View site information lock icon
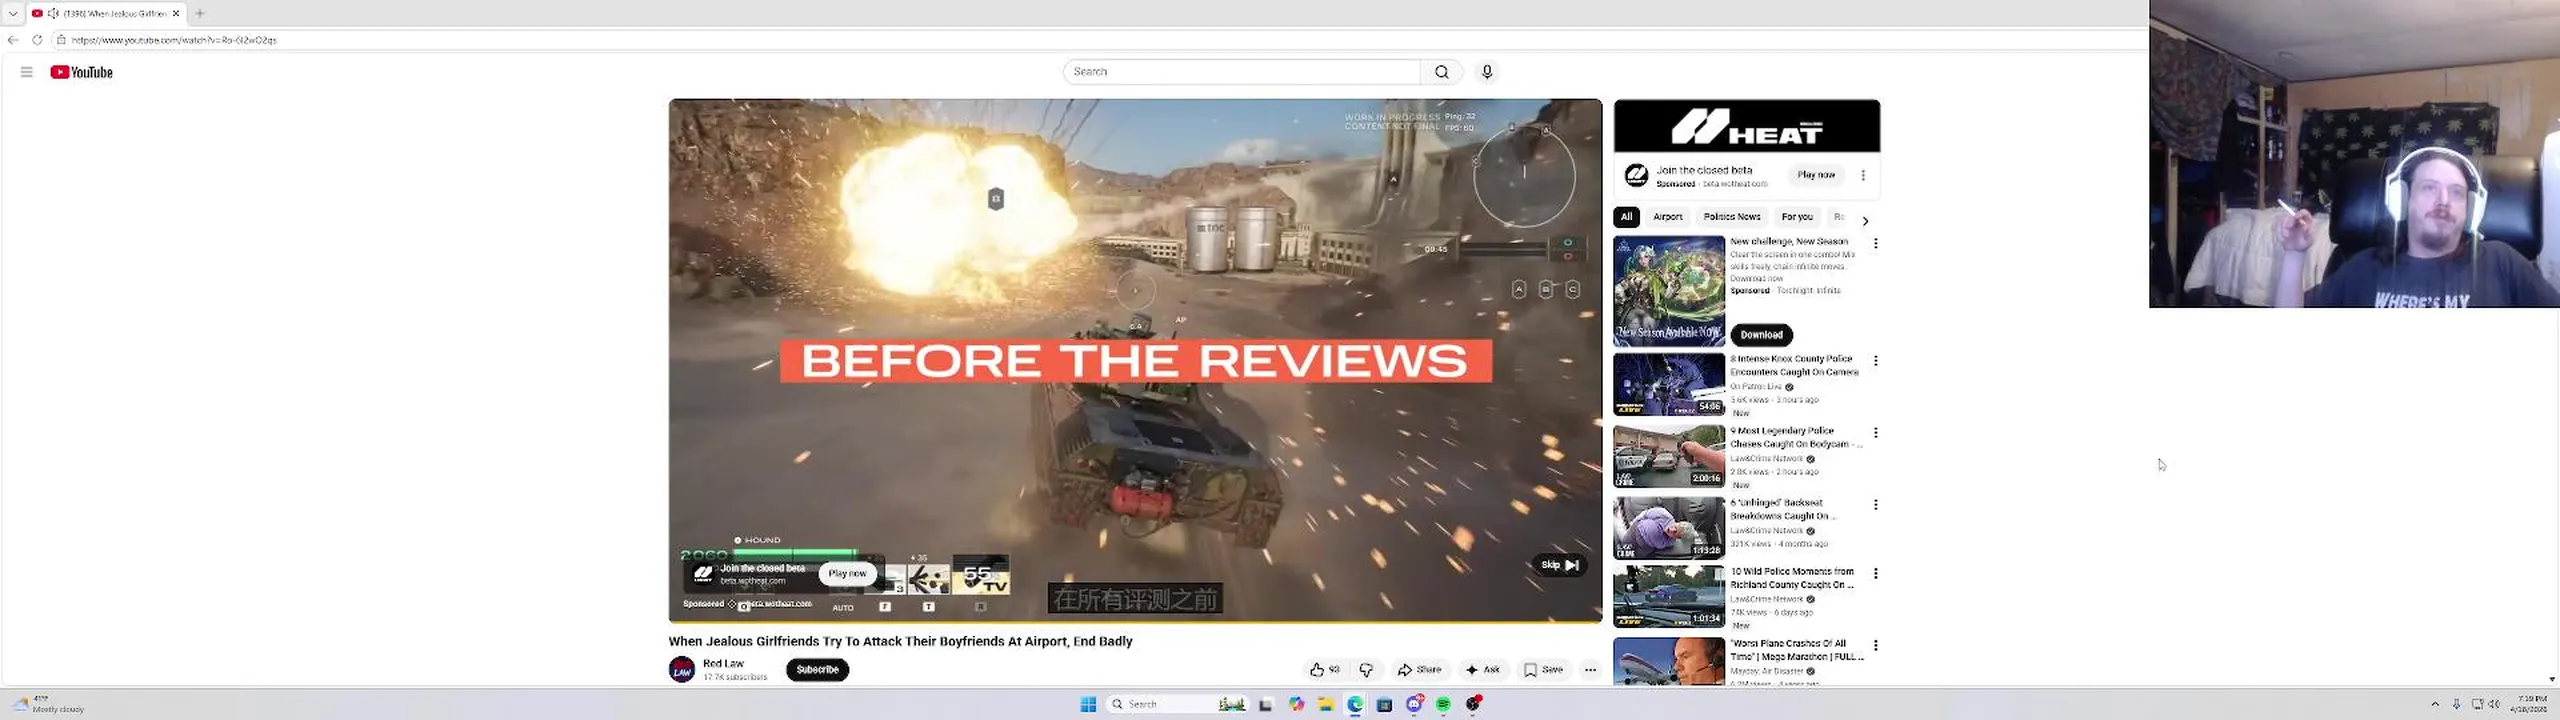This screenshot has width=2560, height=720. click(61, 40)
